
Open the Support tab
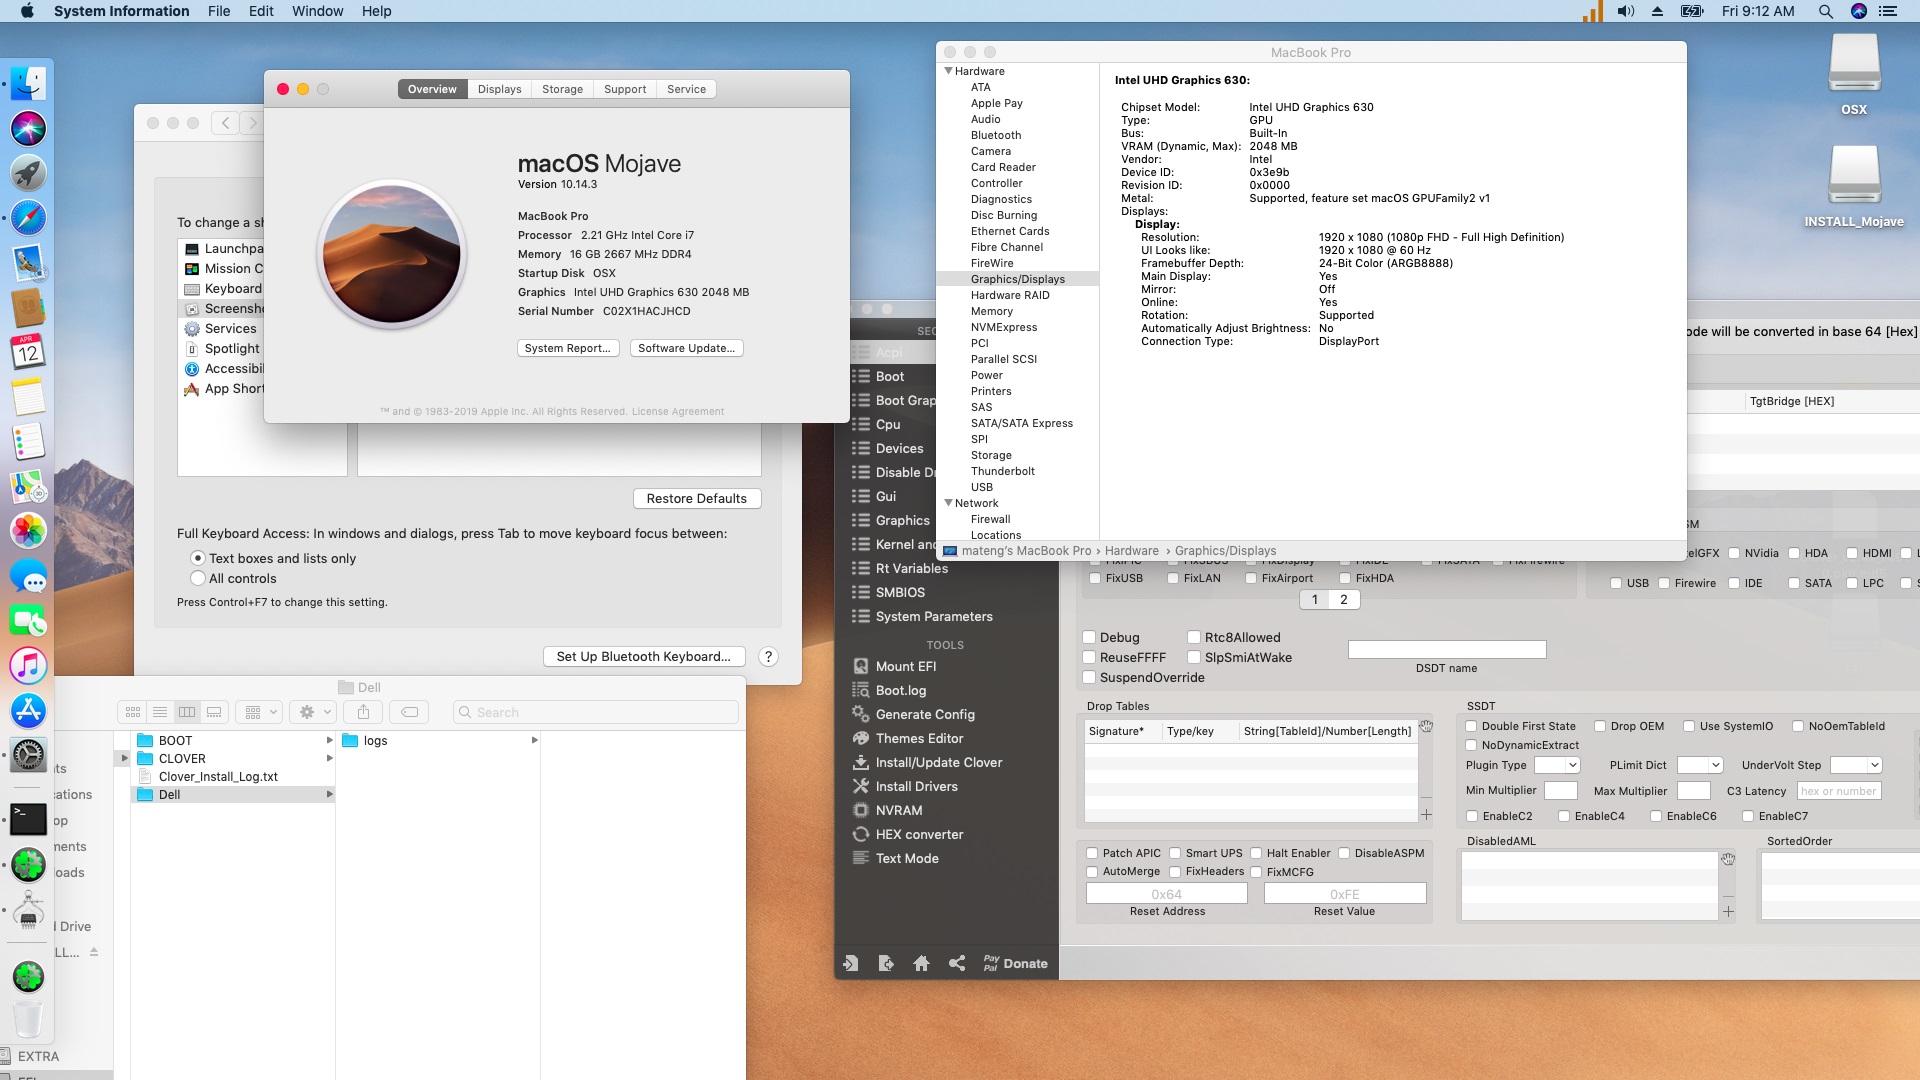pyautogui.click(x=625, y=89)
